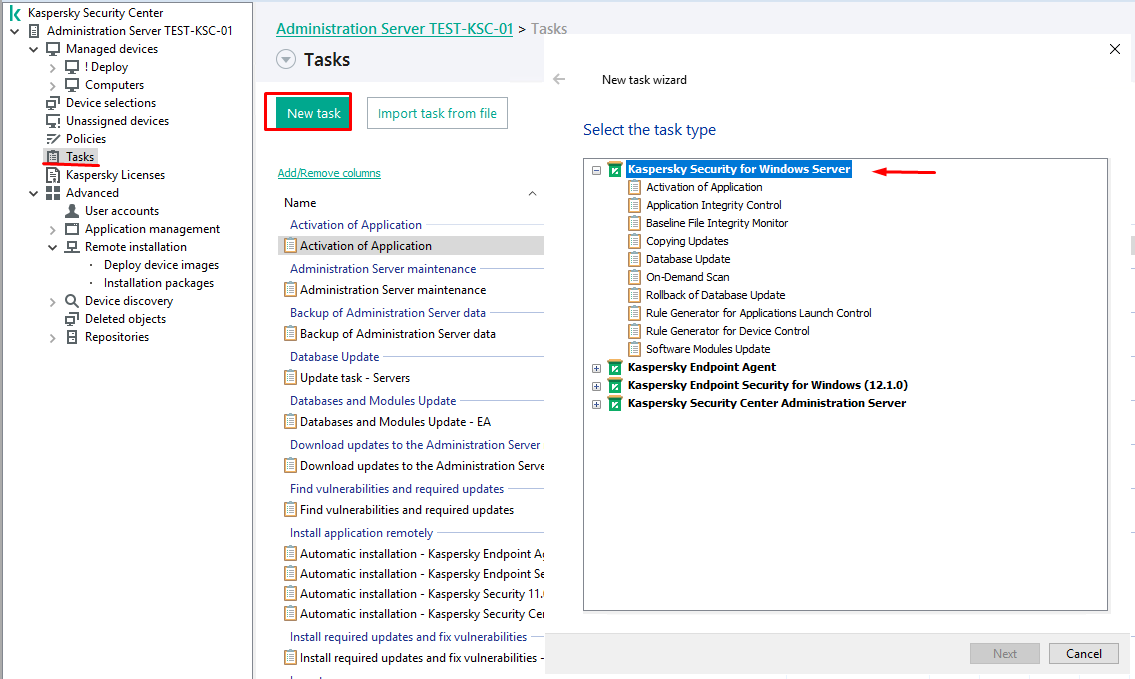Click the Deleted objects icon
Image resolution: width=1135 pixels, height=679 pixels.
tap(72, 319)
